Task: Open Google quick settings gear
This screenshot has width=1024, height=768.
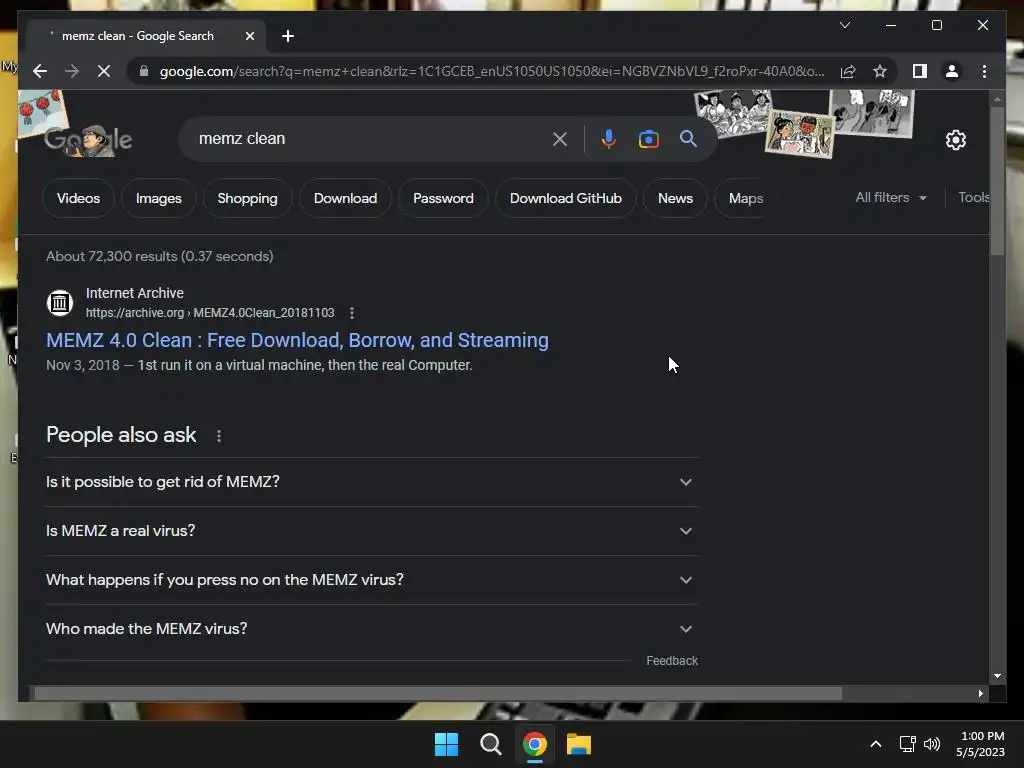Action: pos(955,139)
